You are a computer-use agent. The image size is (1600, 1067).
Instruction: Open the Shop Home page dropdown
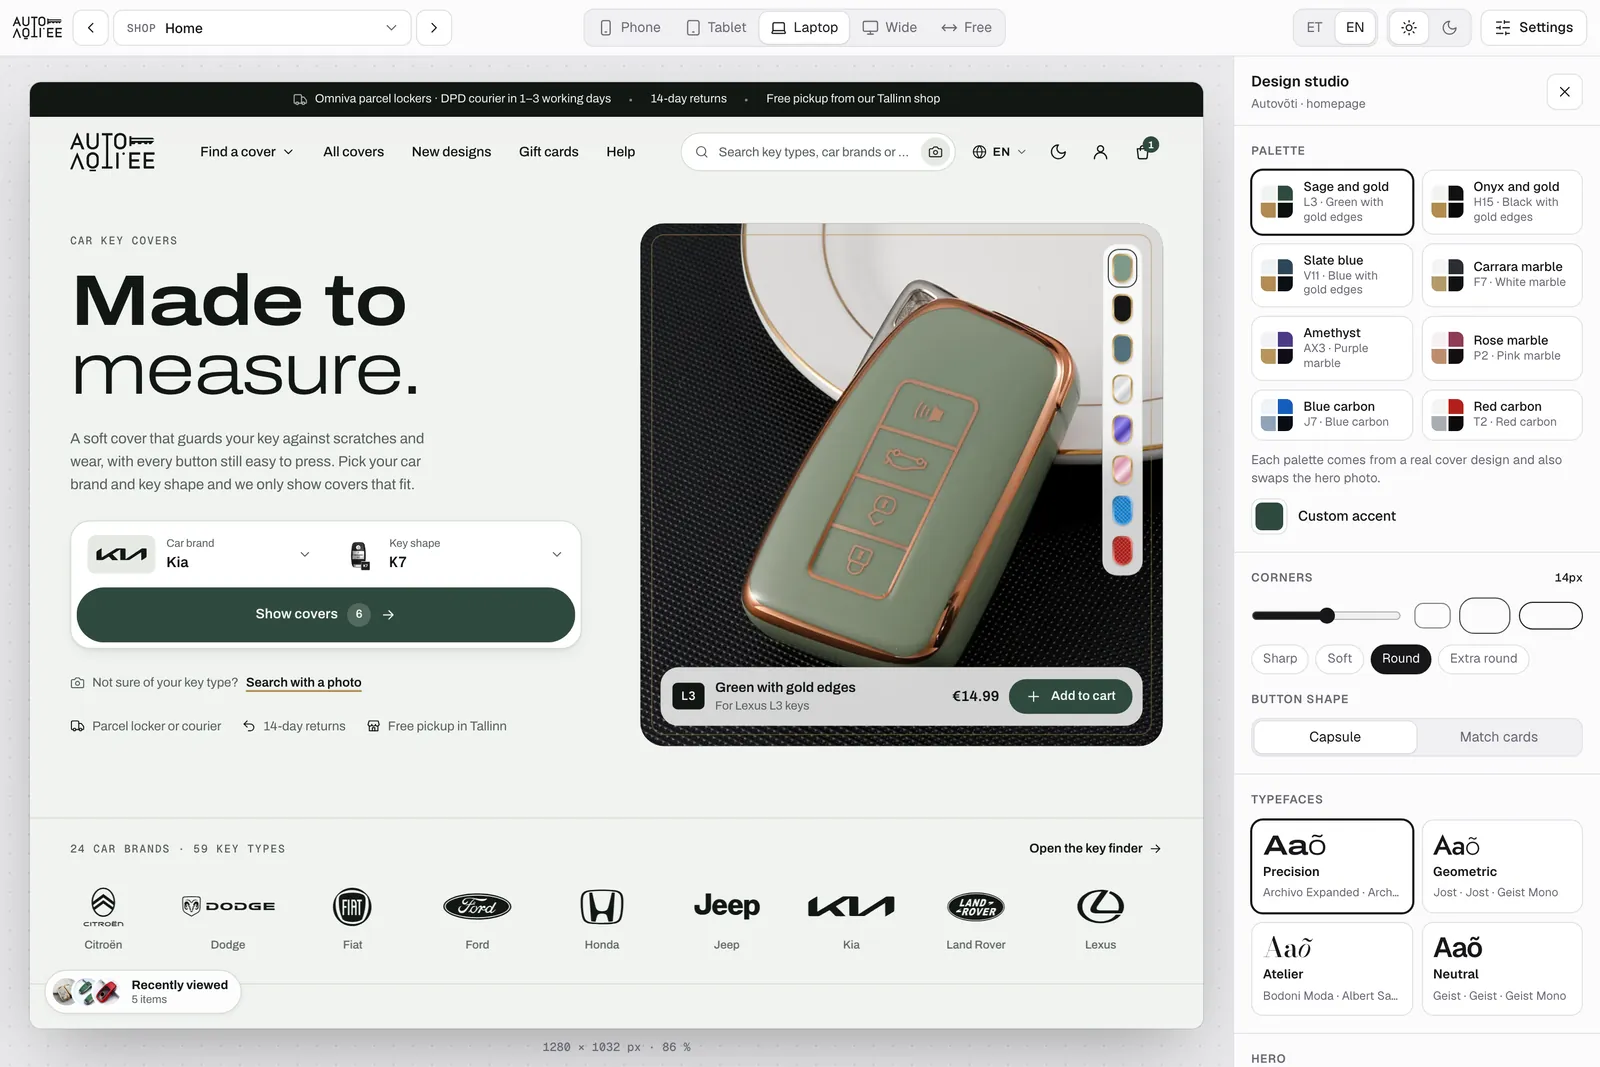point(262,28)
